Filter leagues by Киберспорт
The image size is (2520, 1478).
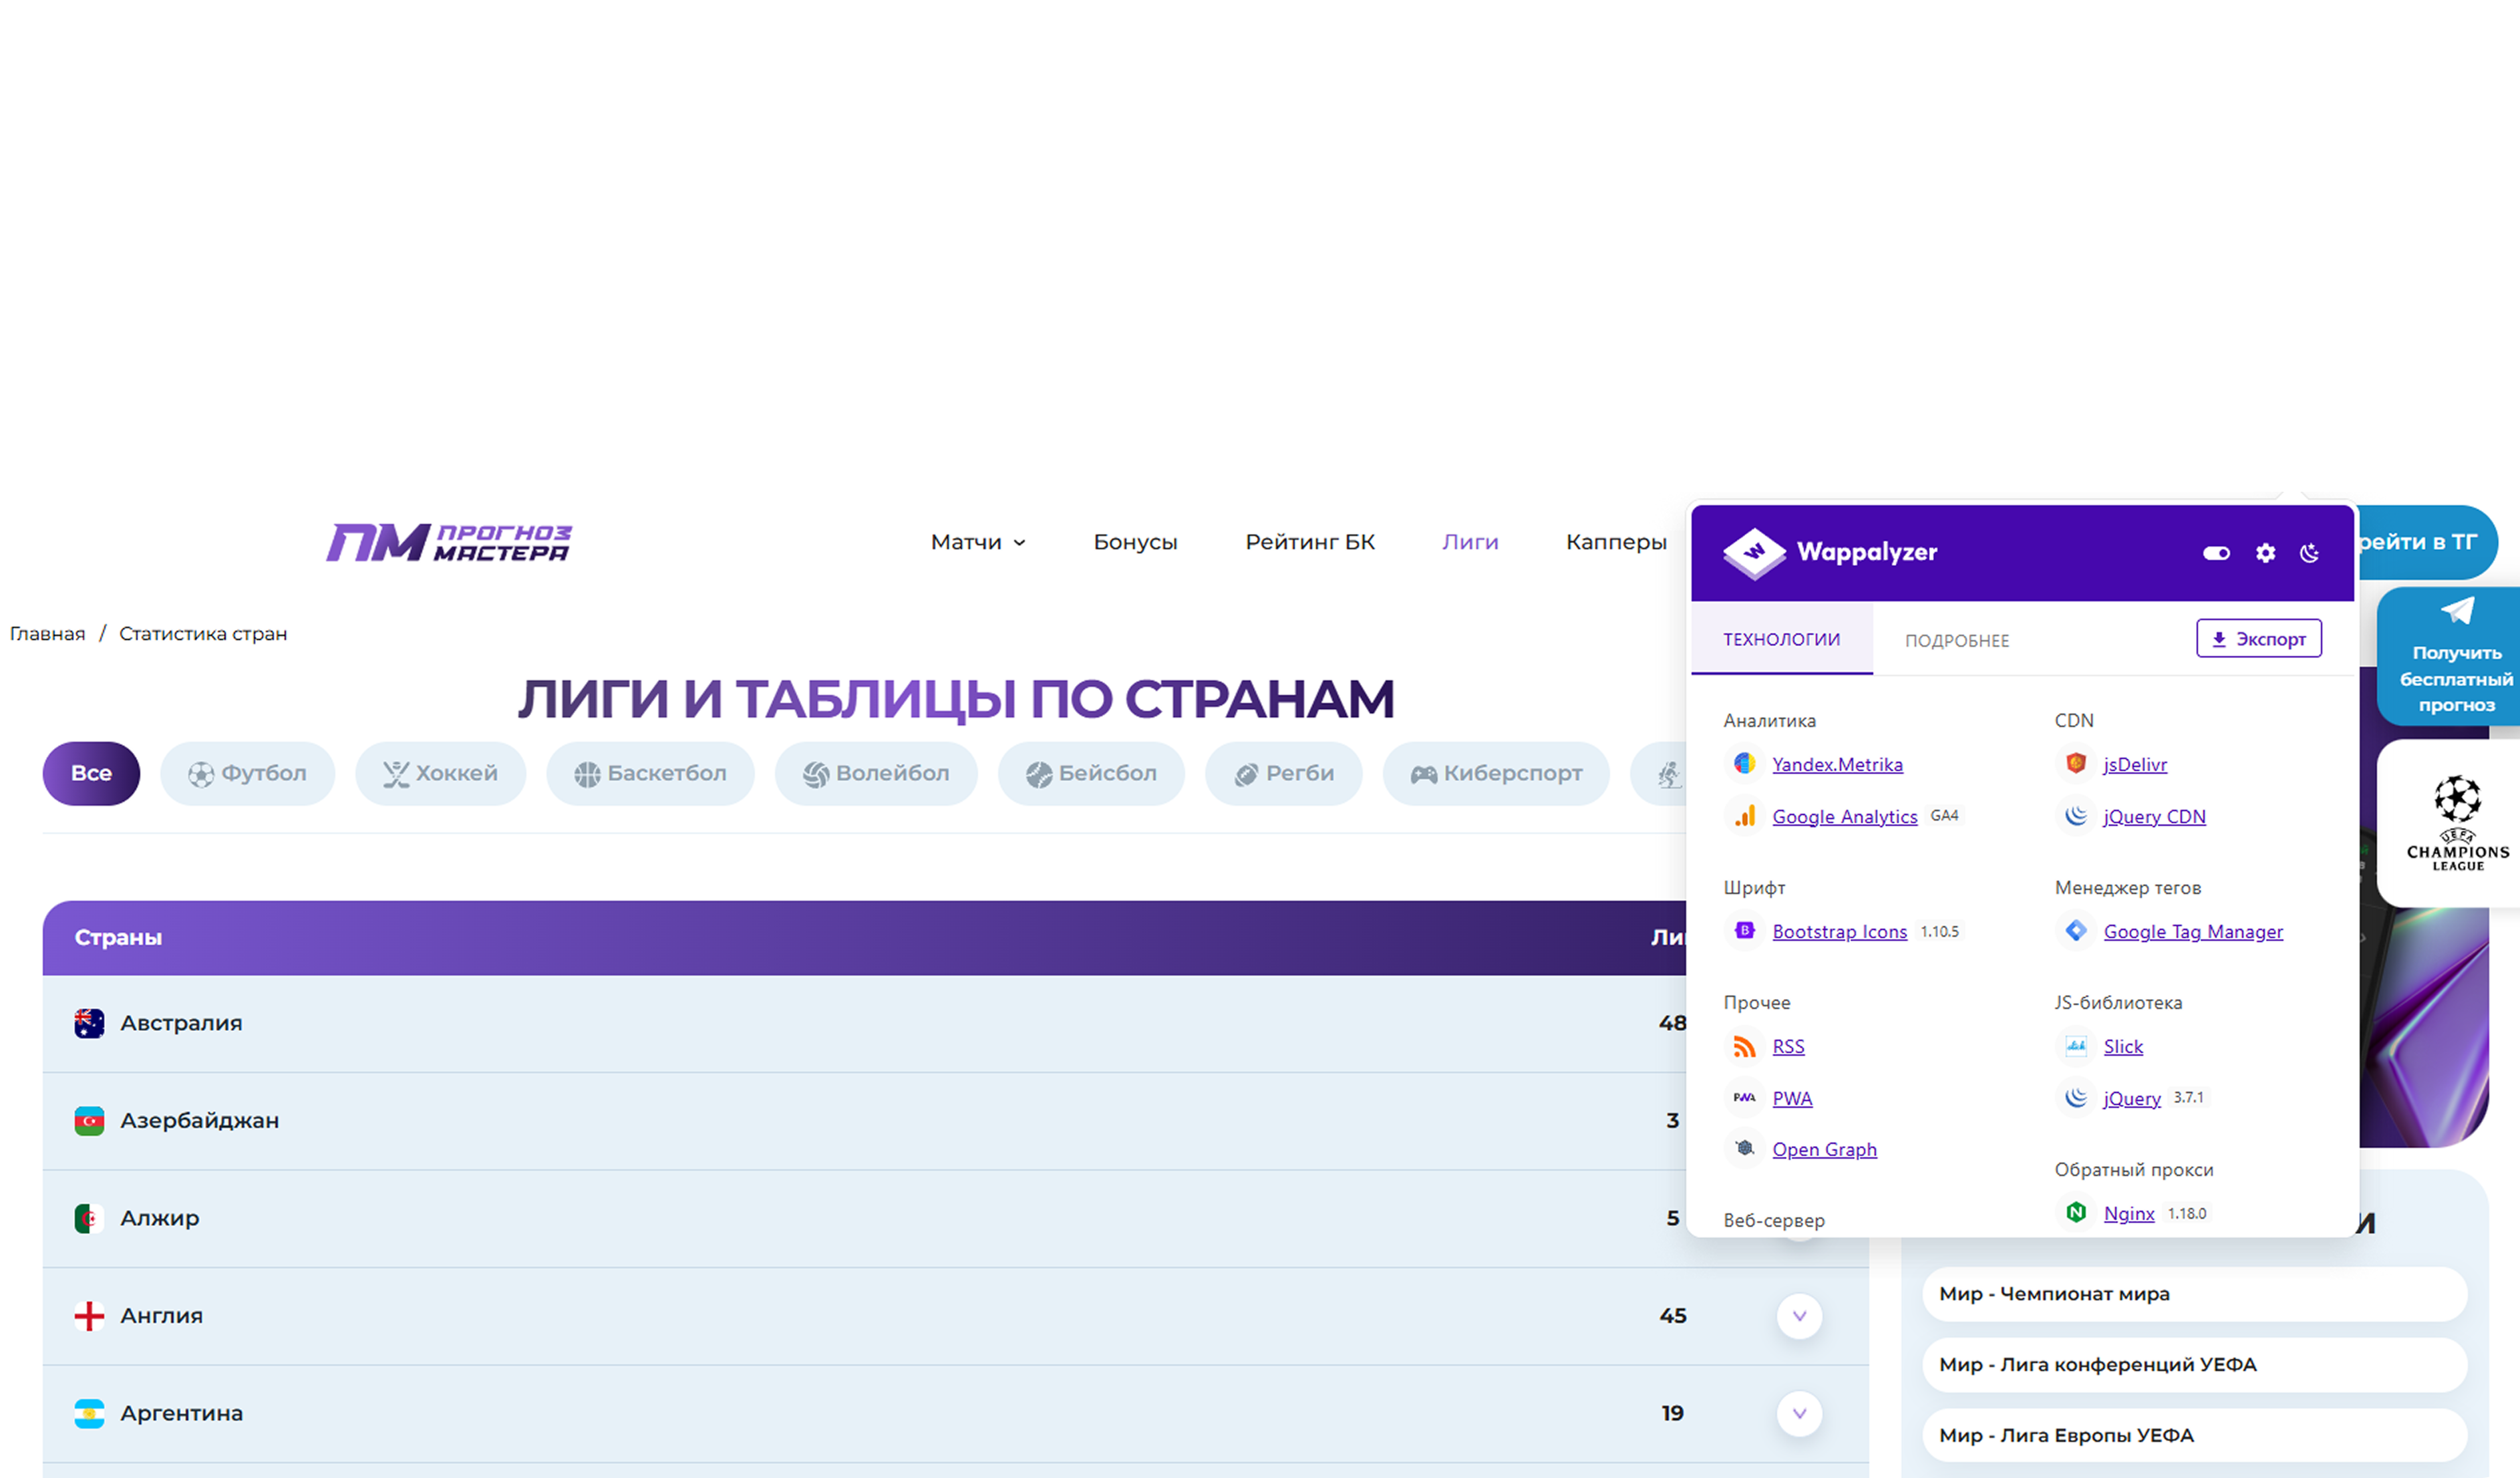tap(1496, 773)
